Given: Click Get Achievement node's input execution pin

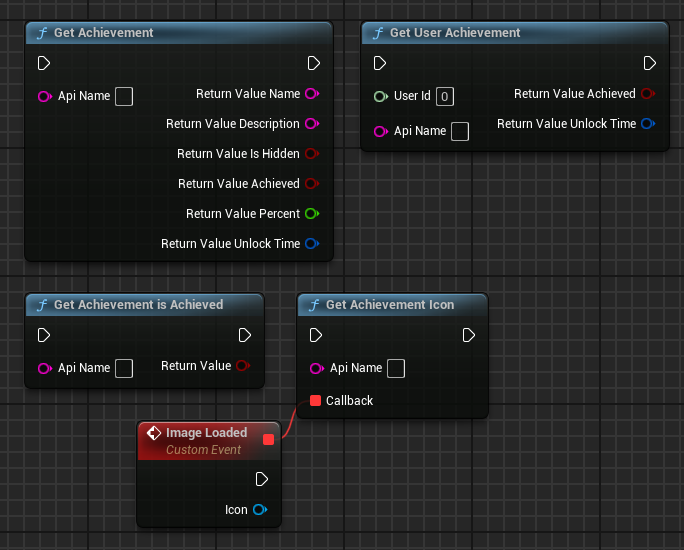Looking at the screenshot, I should coord(44,63).
